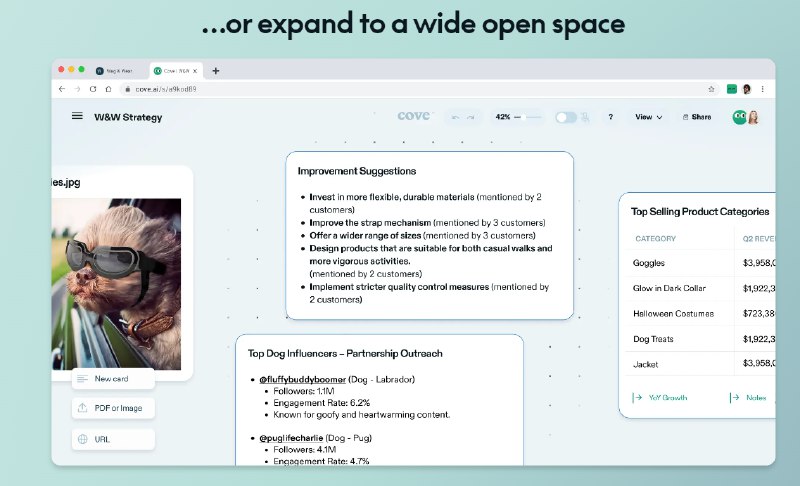Viewport: 800px width, 486px height.
Task: Choose the URL option
Action: pyautogui.click(x=113, y=439)
